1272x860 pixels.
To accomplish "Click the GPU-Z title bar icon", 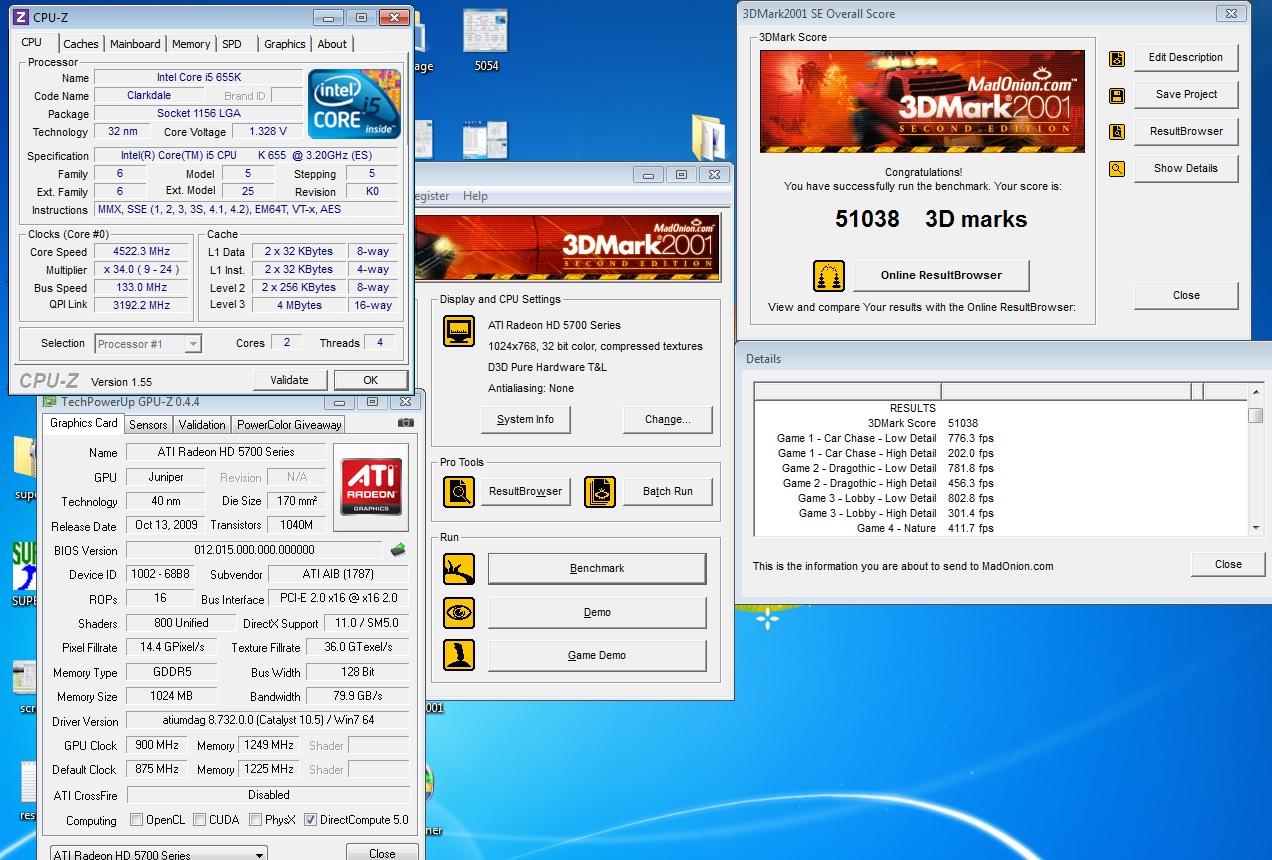I will click(49, 402).
